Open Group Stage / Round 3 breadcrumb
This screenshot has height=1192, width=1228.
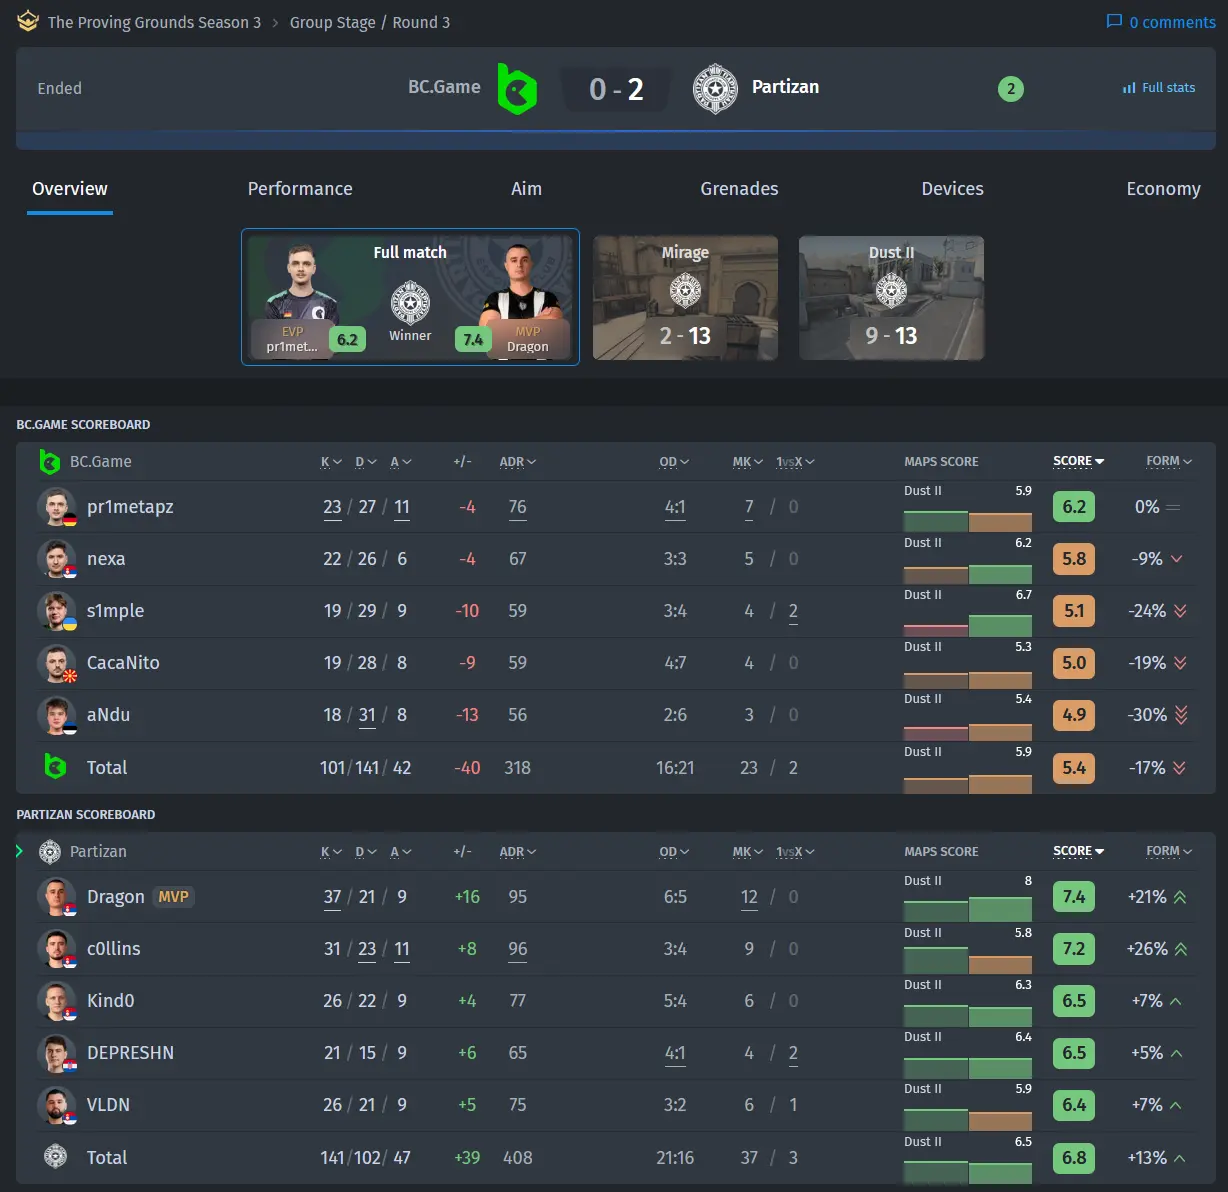(x=370, y=22)
